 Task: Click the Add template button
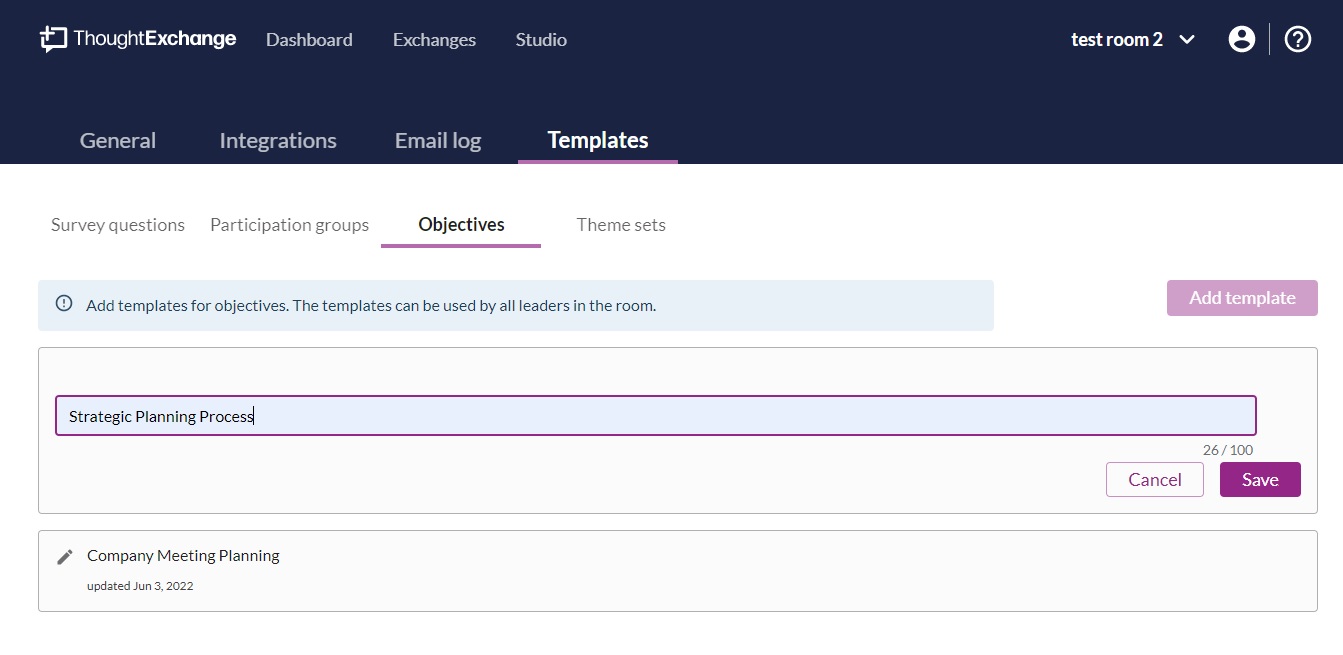(1242, 298)
